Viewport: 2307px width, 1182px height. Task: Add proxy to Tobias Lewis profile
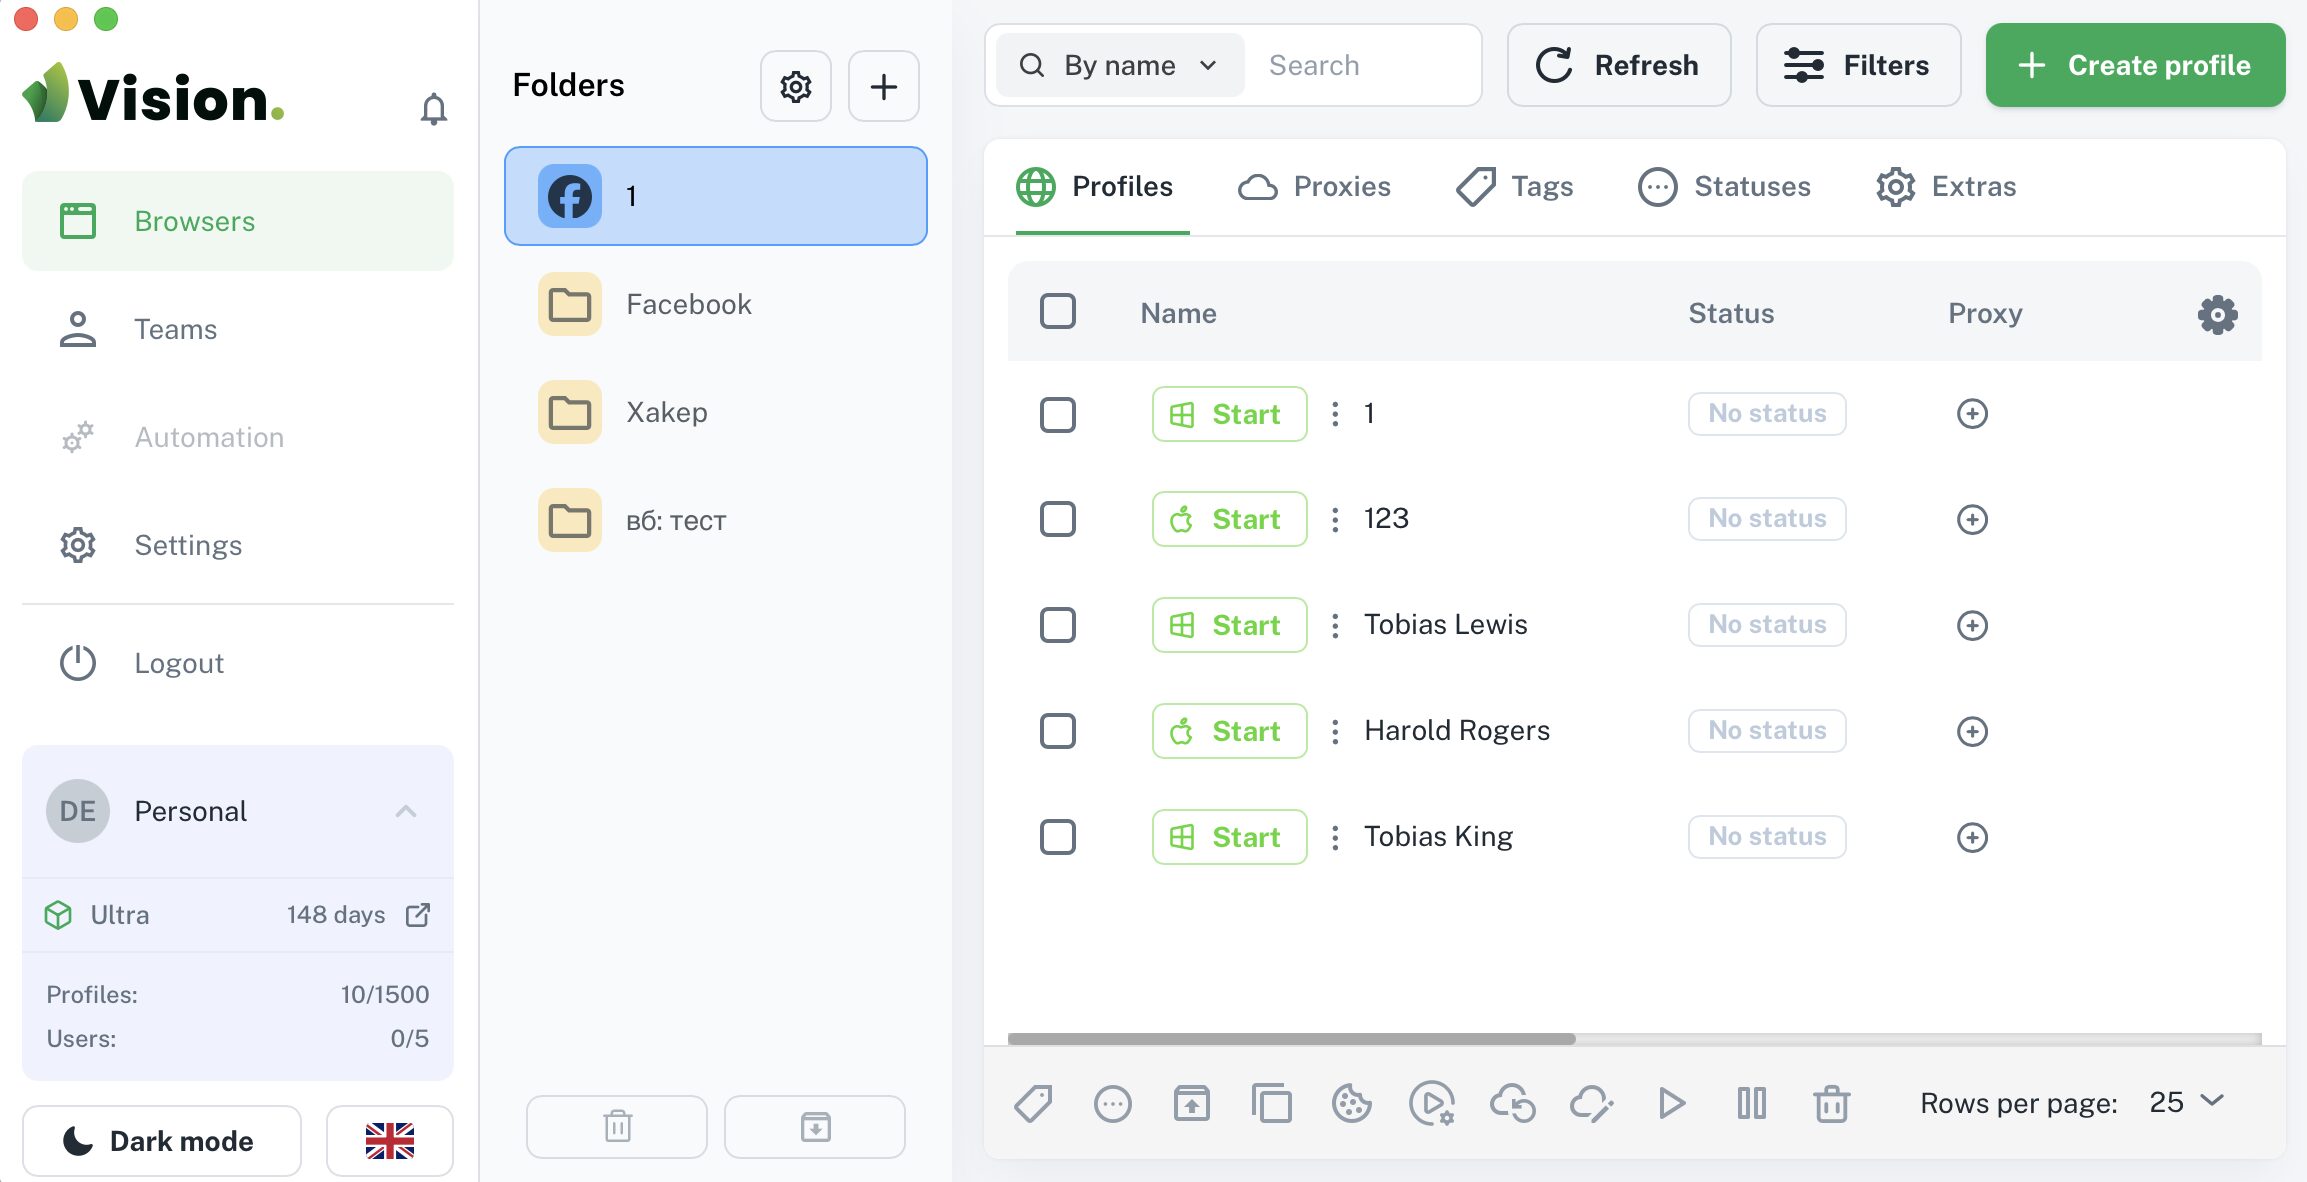click(x=1972, y=626)
